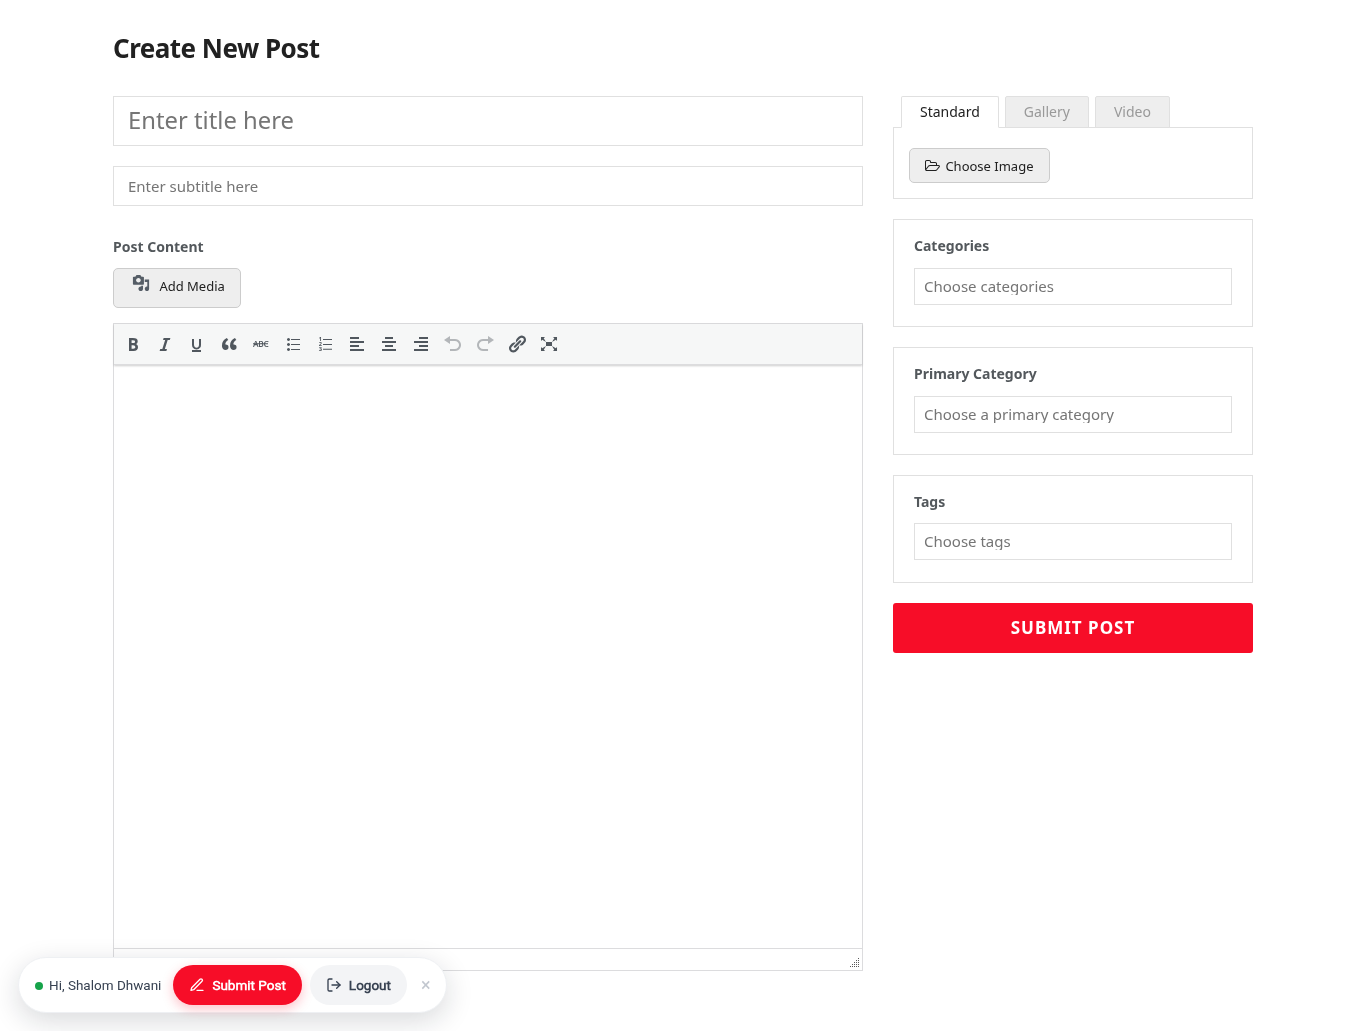Dismiss the floating user bar with the X
The height and width of the screenshot is (1031, 1366).
[x=426, y=985]
